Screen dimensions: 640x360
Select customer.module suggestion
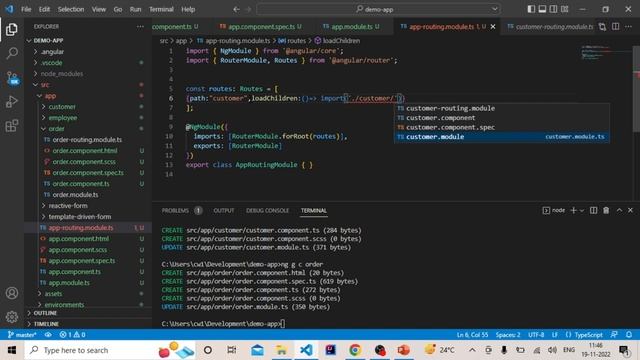(x=502, y=137)
